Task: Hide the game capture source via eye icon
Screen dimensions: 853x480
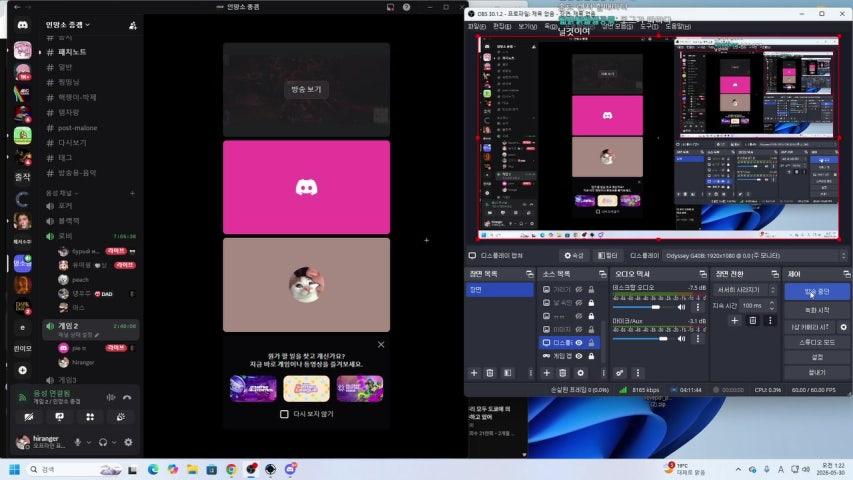Action: tap(579, 356)
